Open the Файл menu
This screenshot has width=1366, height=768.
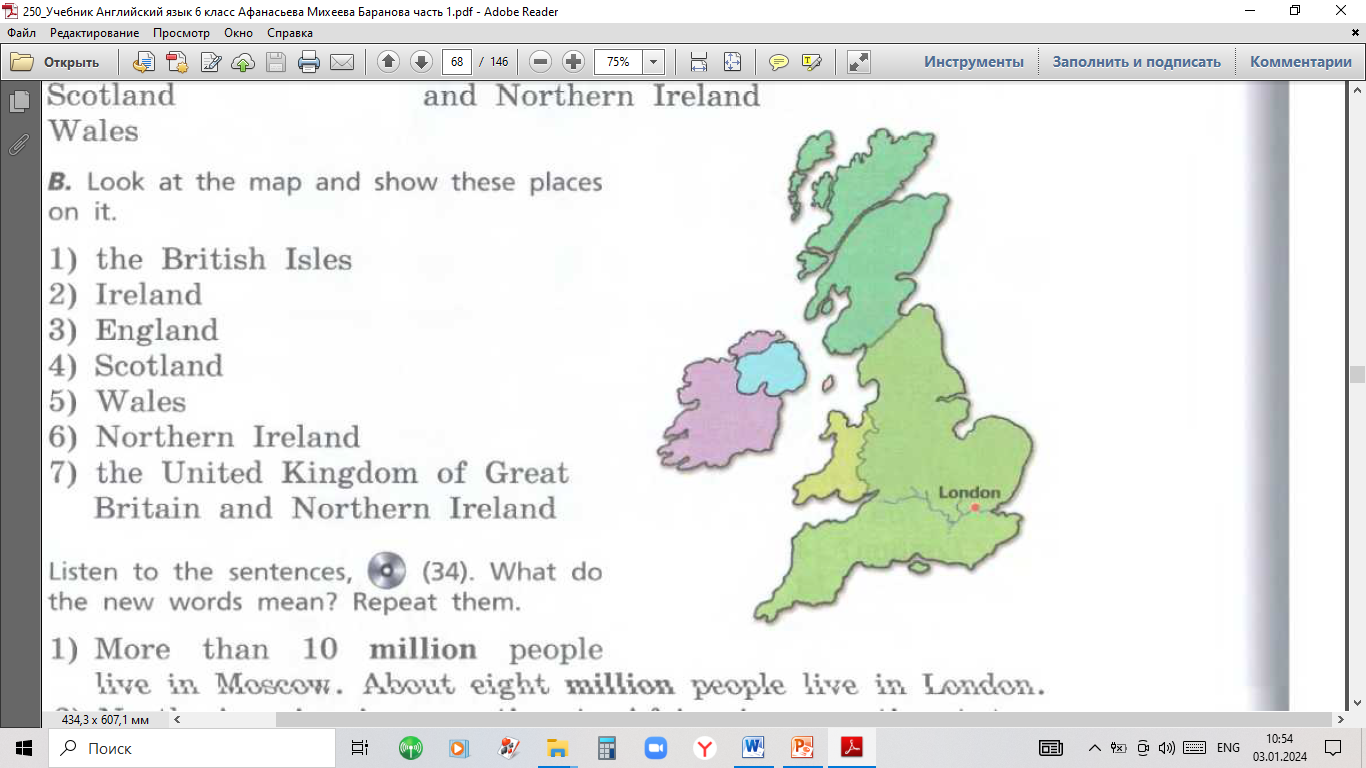click(x=21, y=33)
